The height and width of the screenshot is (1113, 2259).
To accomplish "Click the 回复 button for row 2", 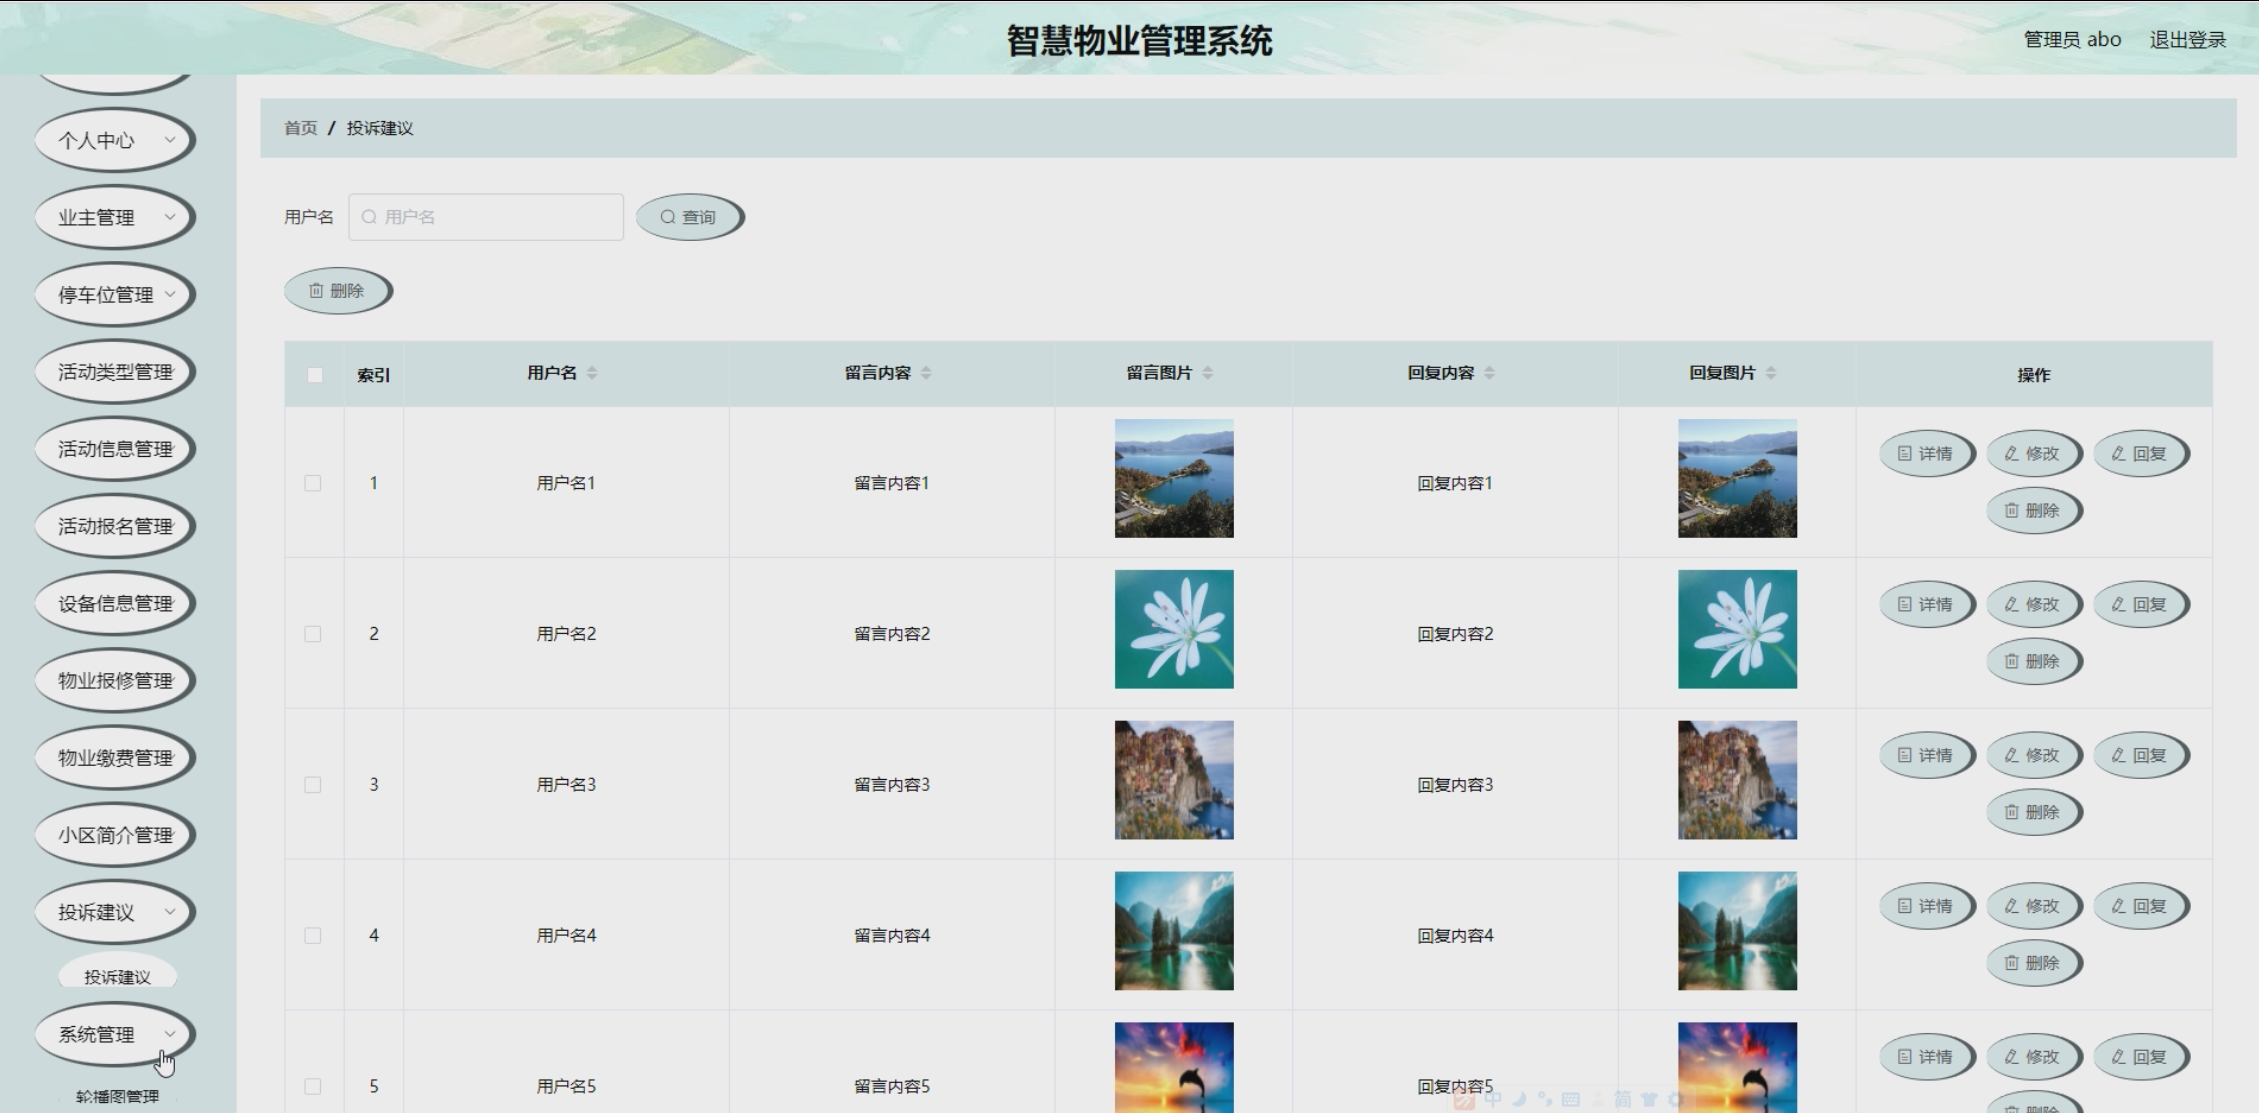I will pos(2140,605).
